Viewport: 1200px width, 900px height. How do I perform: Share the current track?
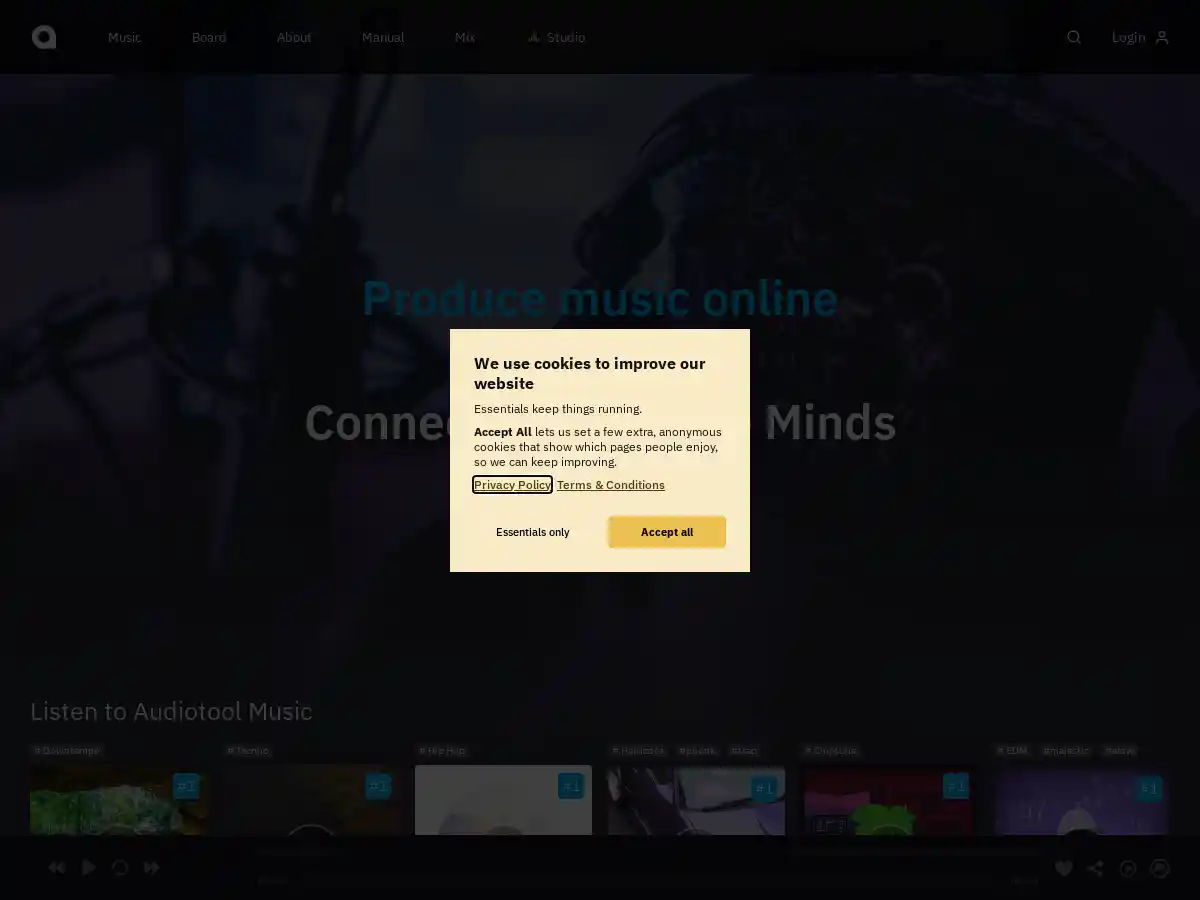(x=1095, y=868)
